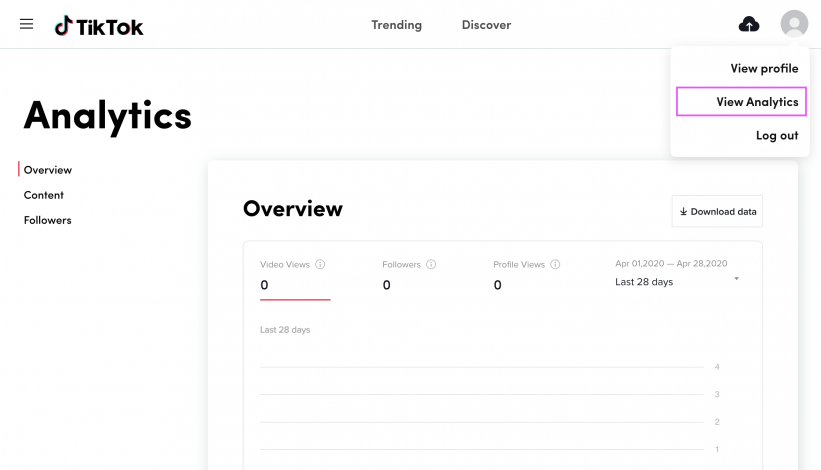The image size is (821, 470).
Task: Select View profile from menu
Action: coord(764,69)
